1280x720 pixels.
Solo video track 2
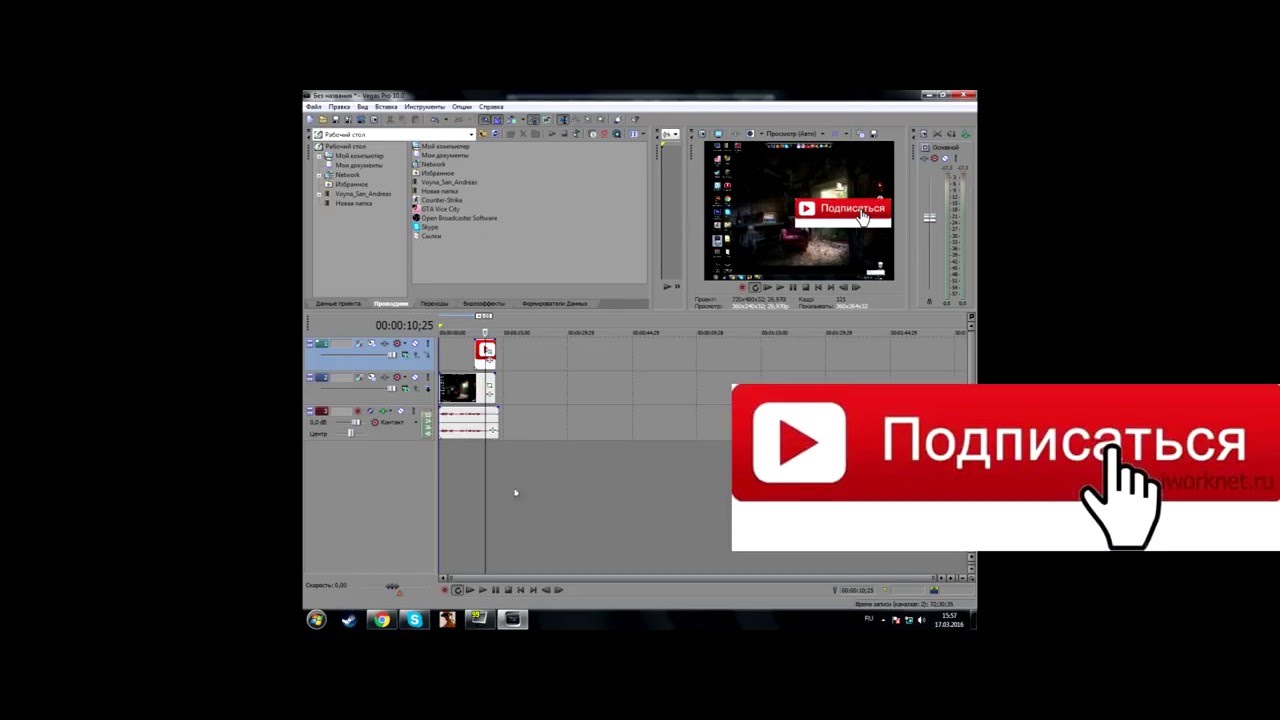(x=428, y=377)
